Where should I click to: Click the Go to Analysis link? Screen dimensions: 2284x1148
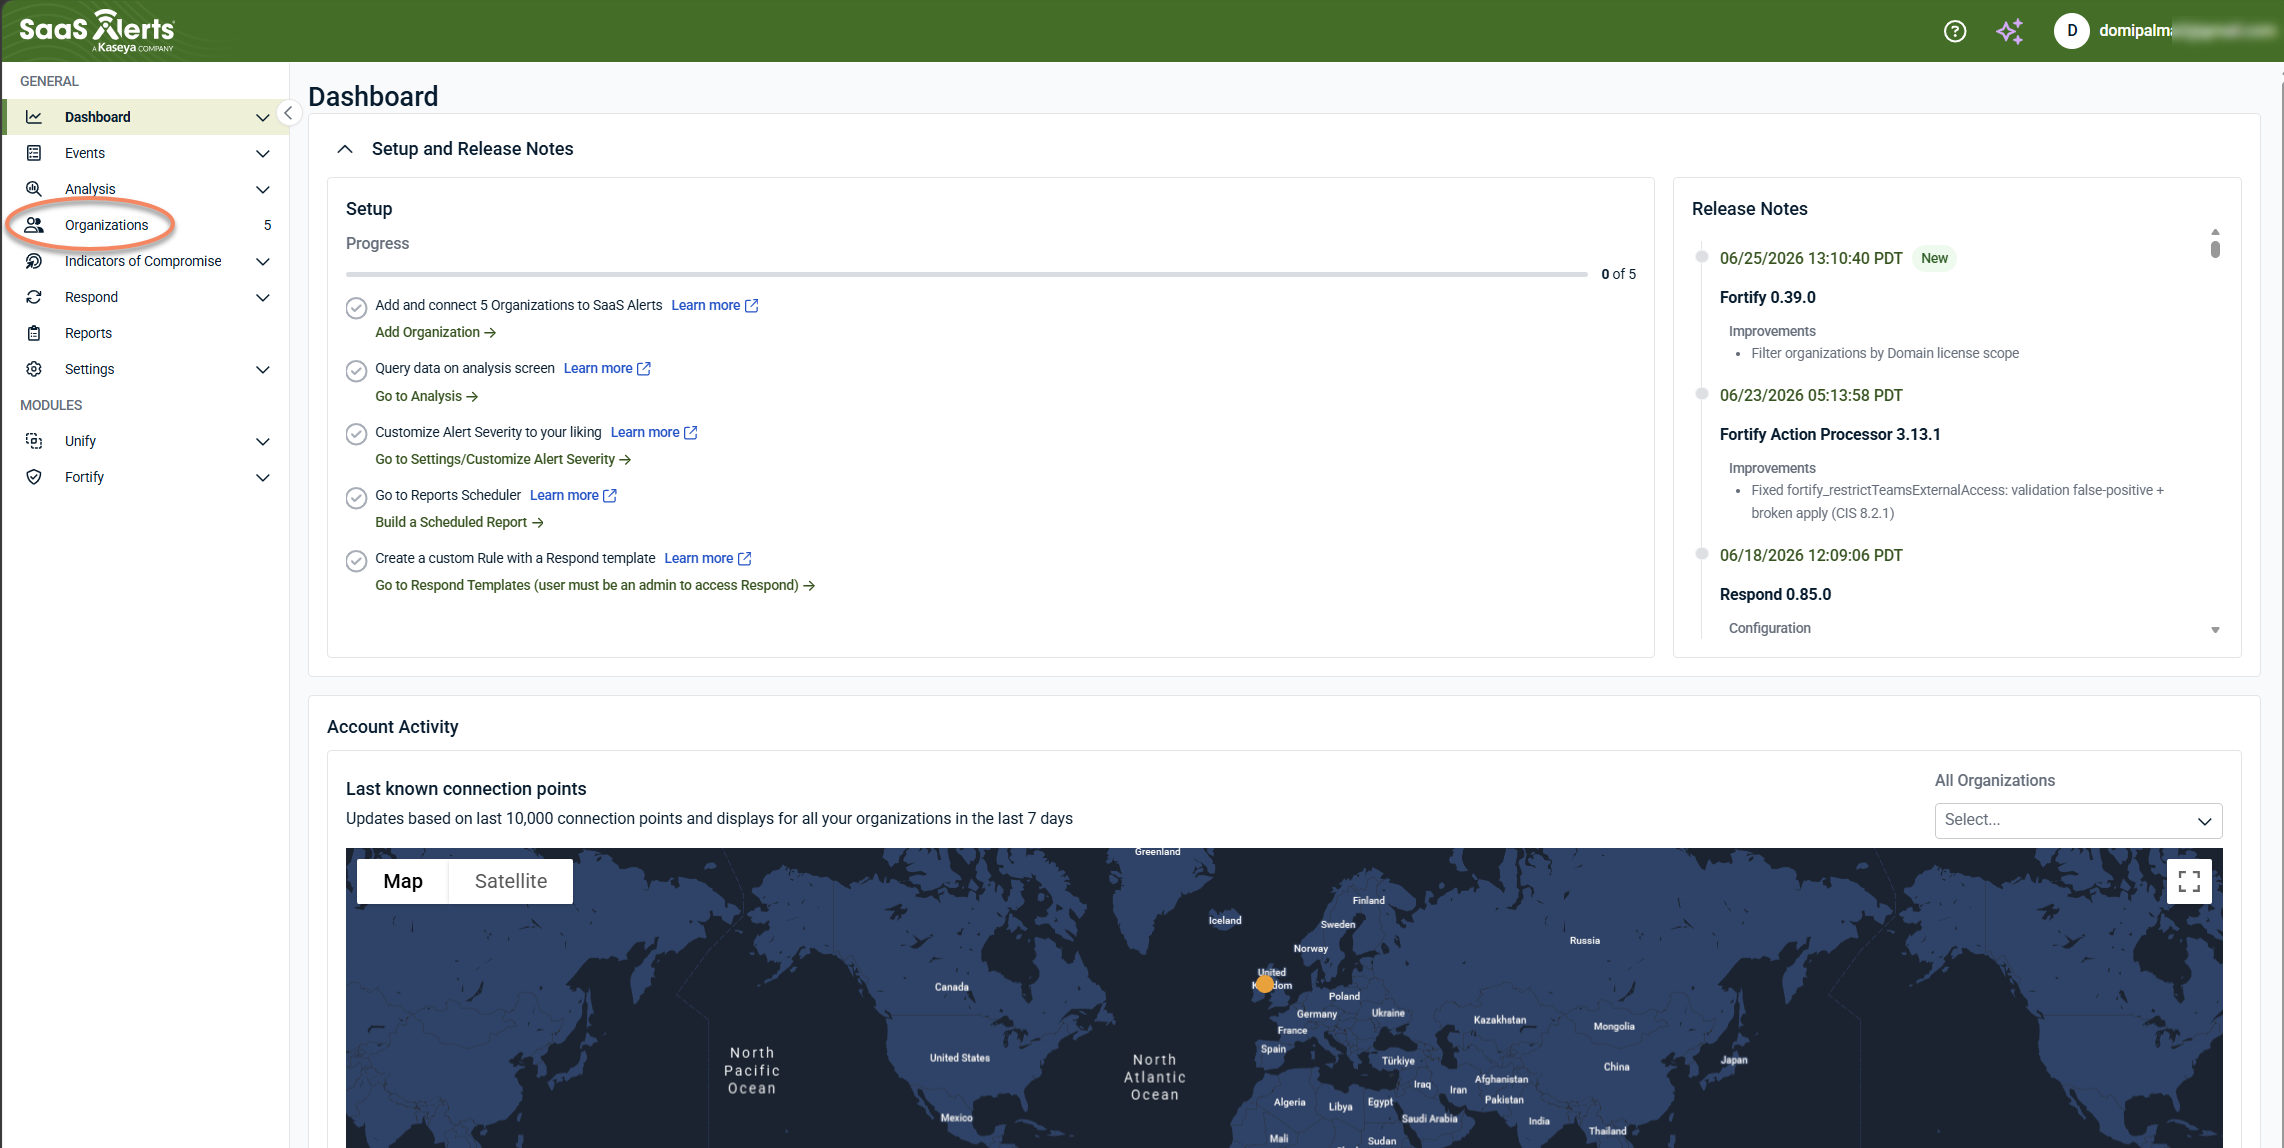[x=426, y=396]
